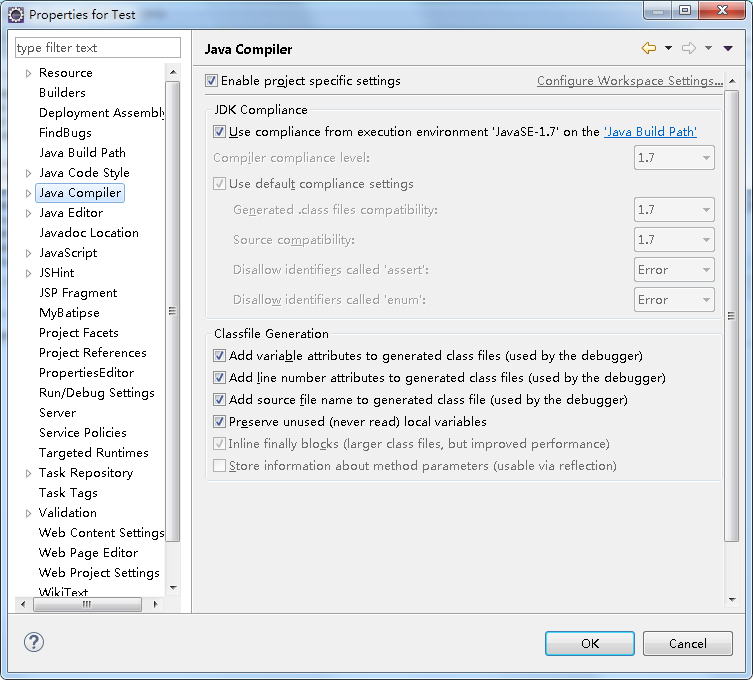Expand the Java Compiler node
The width and height of the screenshot is (753, 680).
(x=28, y=193)
